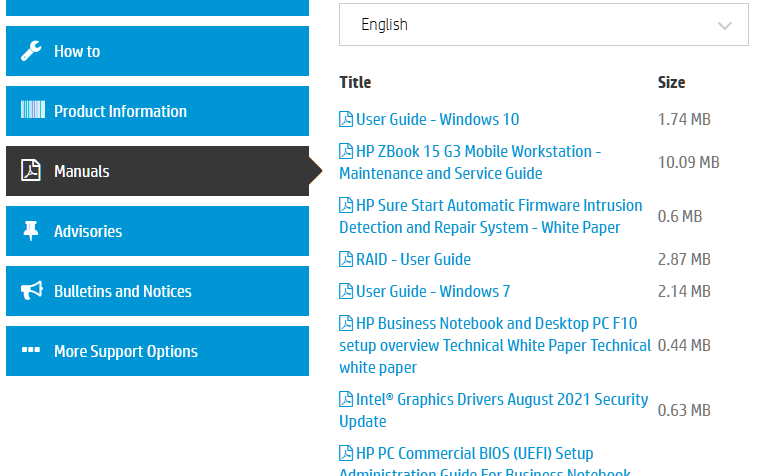Click the 0.44 MB size value
Image resolution: width=779 pixels, height=476 pixels.
[x=684, y=345]
